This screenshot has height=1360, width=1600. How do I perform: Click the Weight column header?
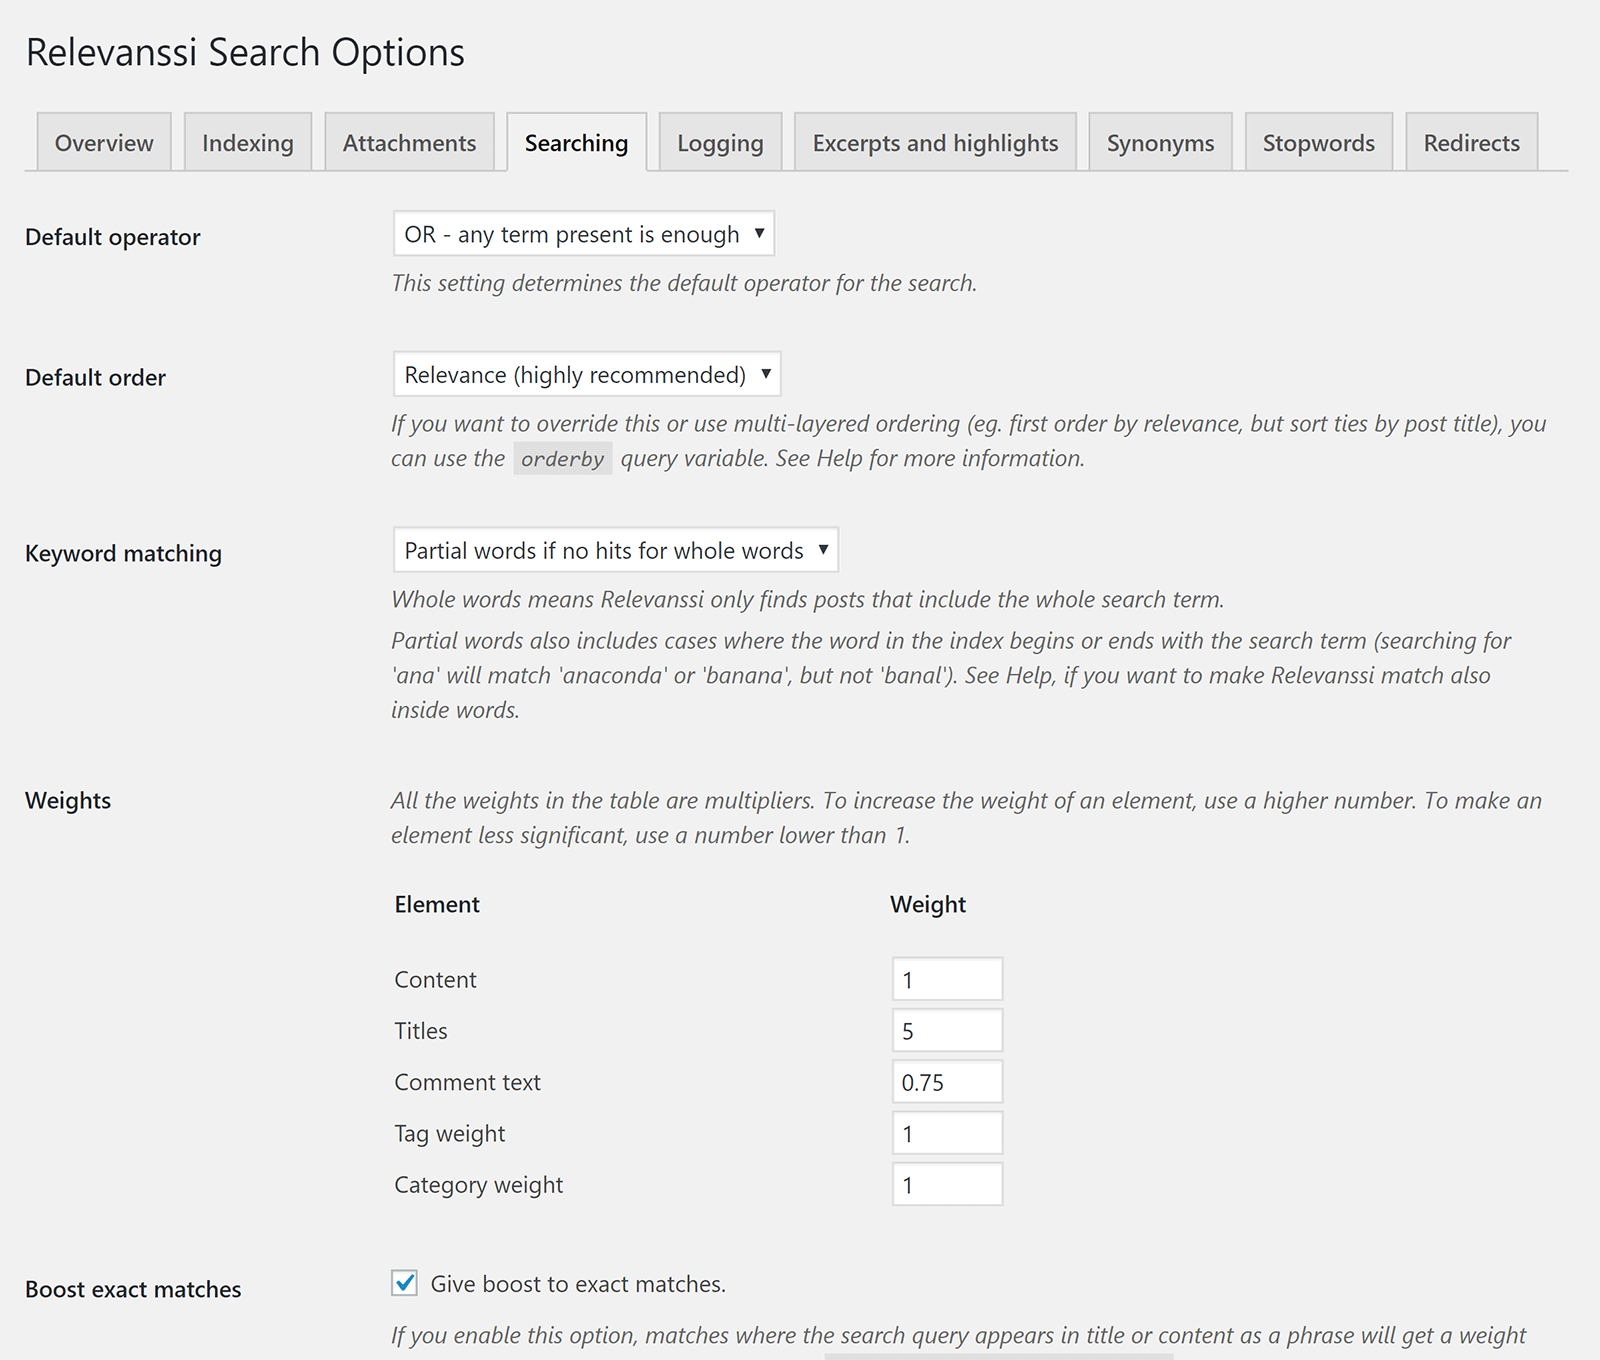[x=928, y=904]
